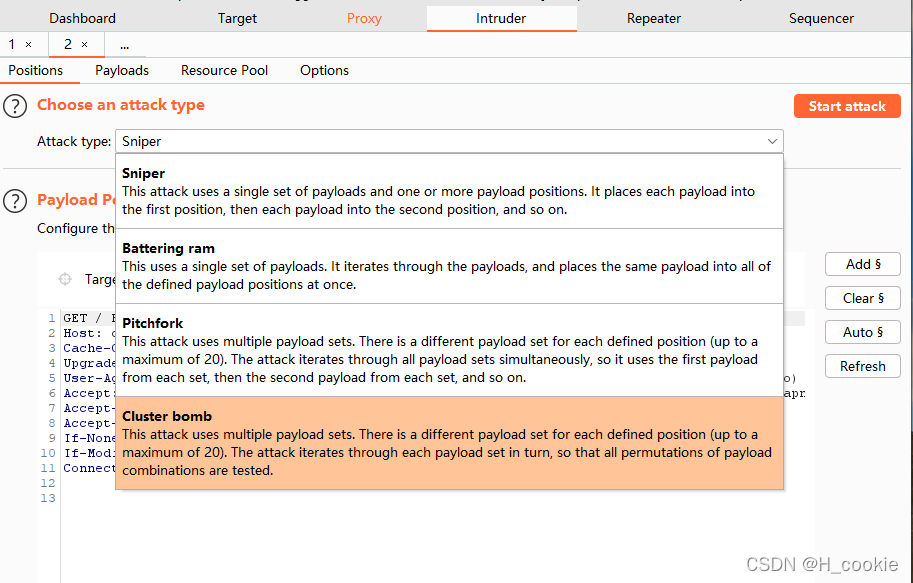This screenshot has height=583, width=913.
Task: Click the Clear § button
Action: 863,298
